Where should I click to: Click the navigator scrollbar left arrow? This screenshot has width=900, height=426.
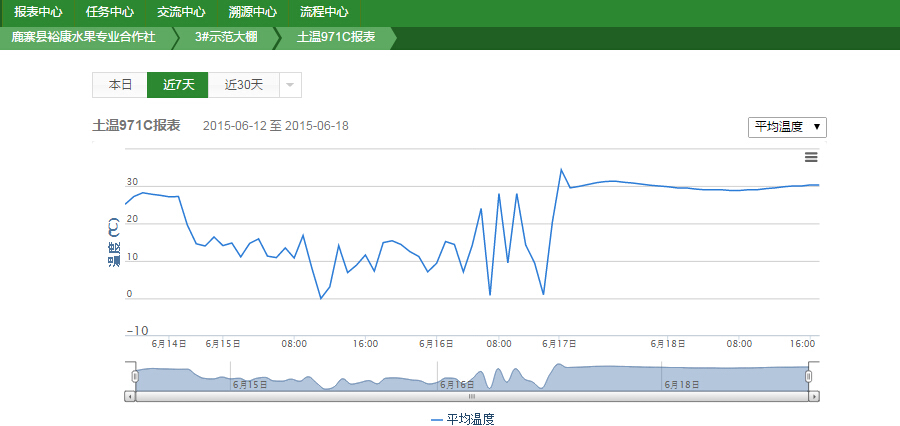pyautogui.click(x=129, y=397)
